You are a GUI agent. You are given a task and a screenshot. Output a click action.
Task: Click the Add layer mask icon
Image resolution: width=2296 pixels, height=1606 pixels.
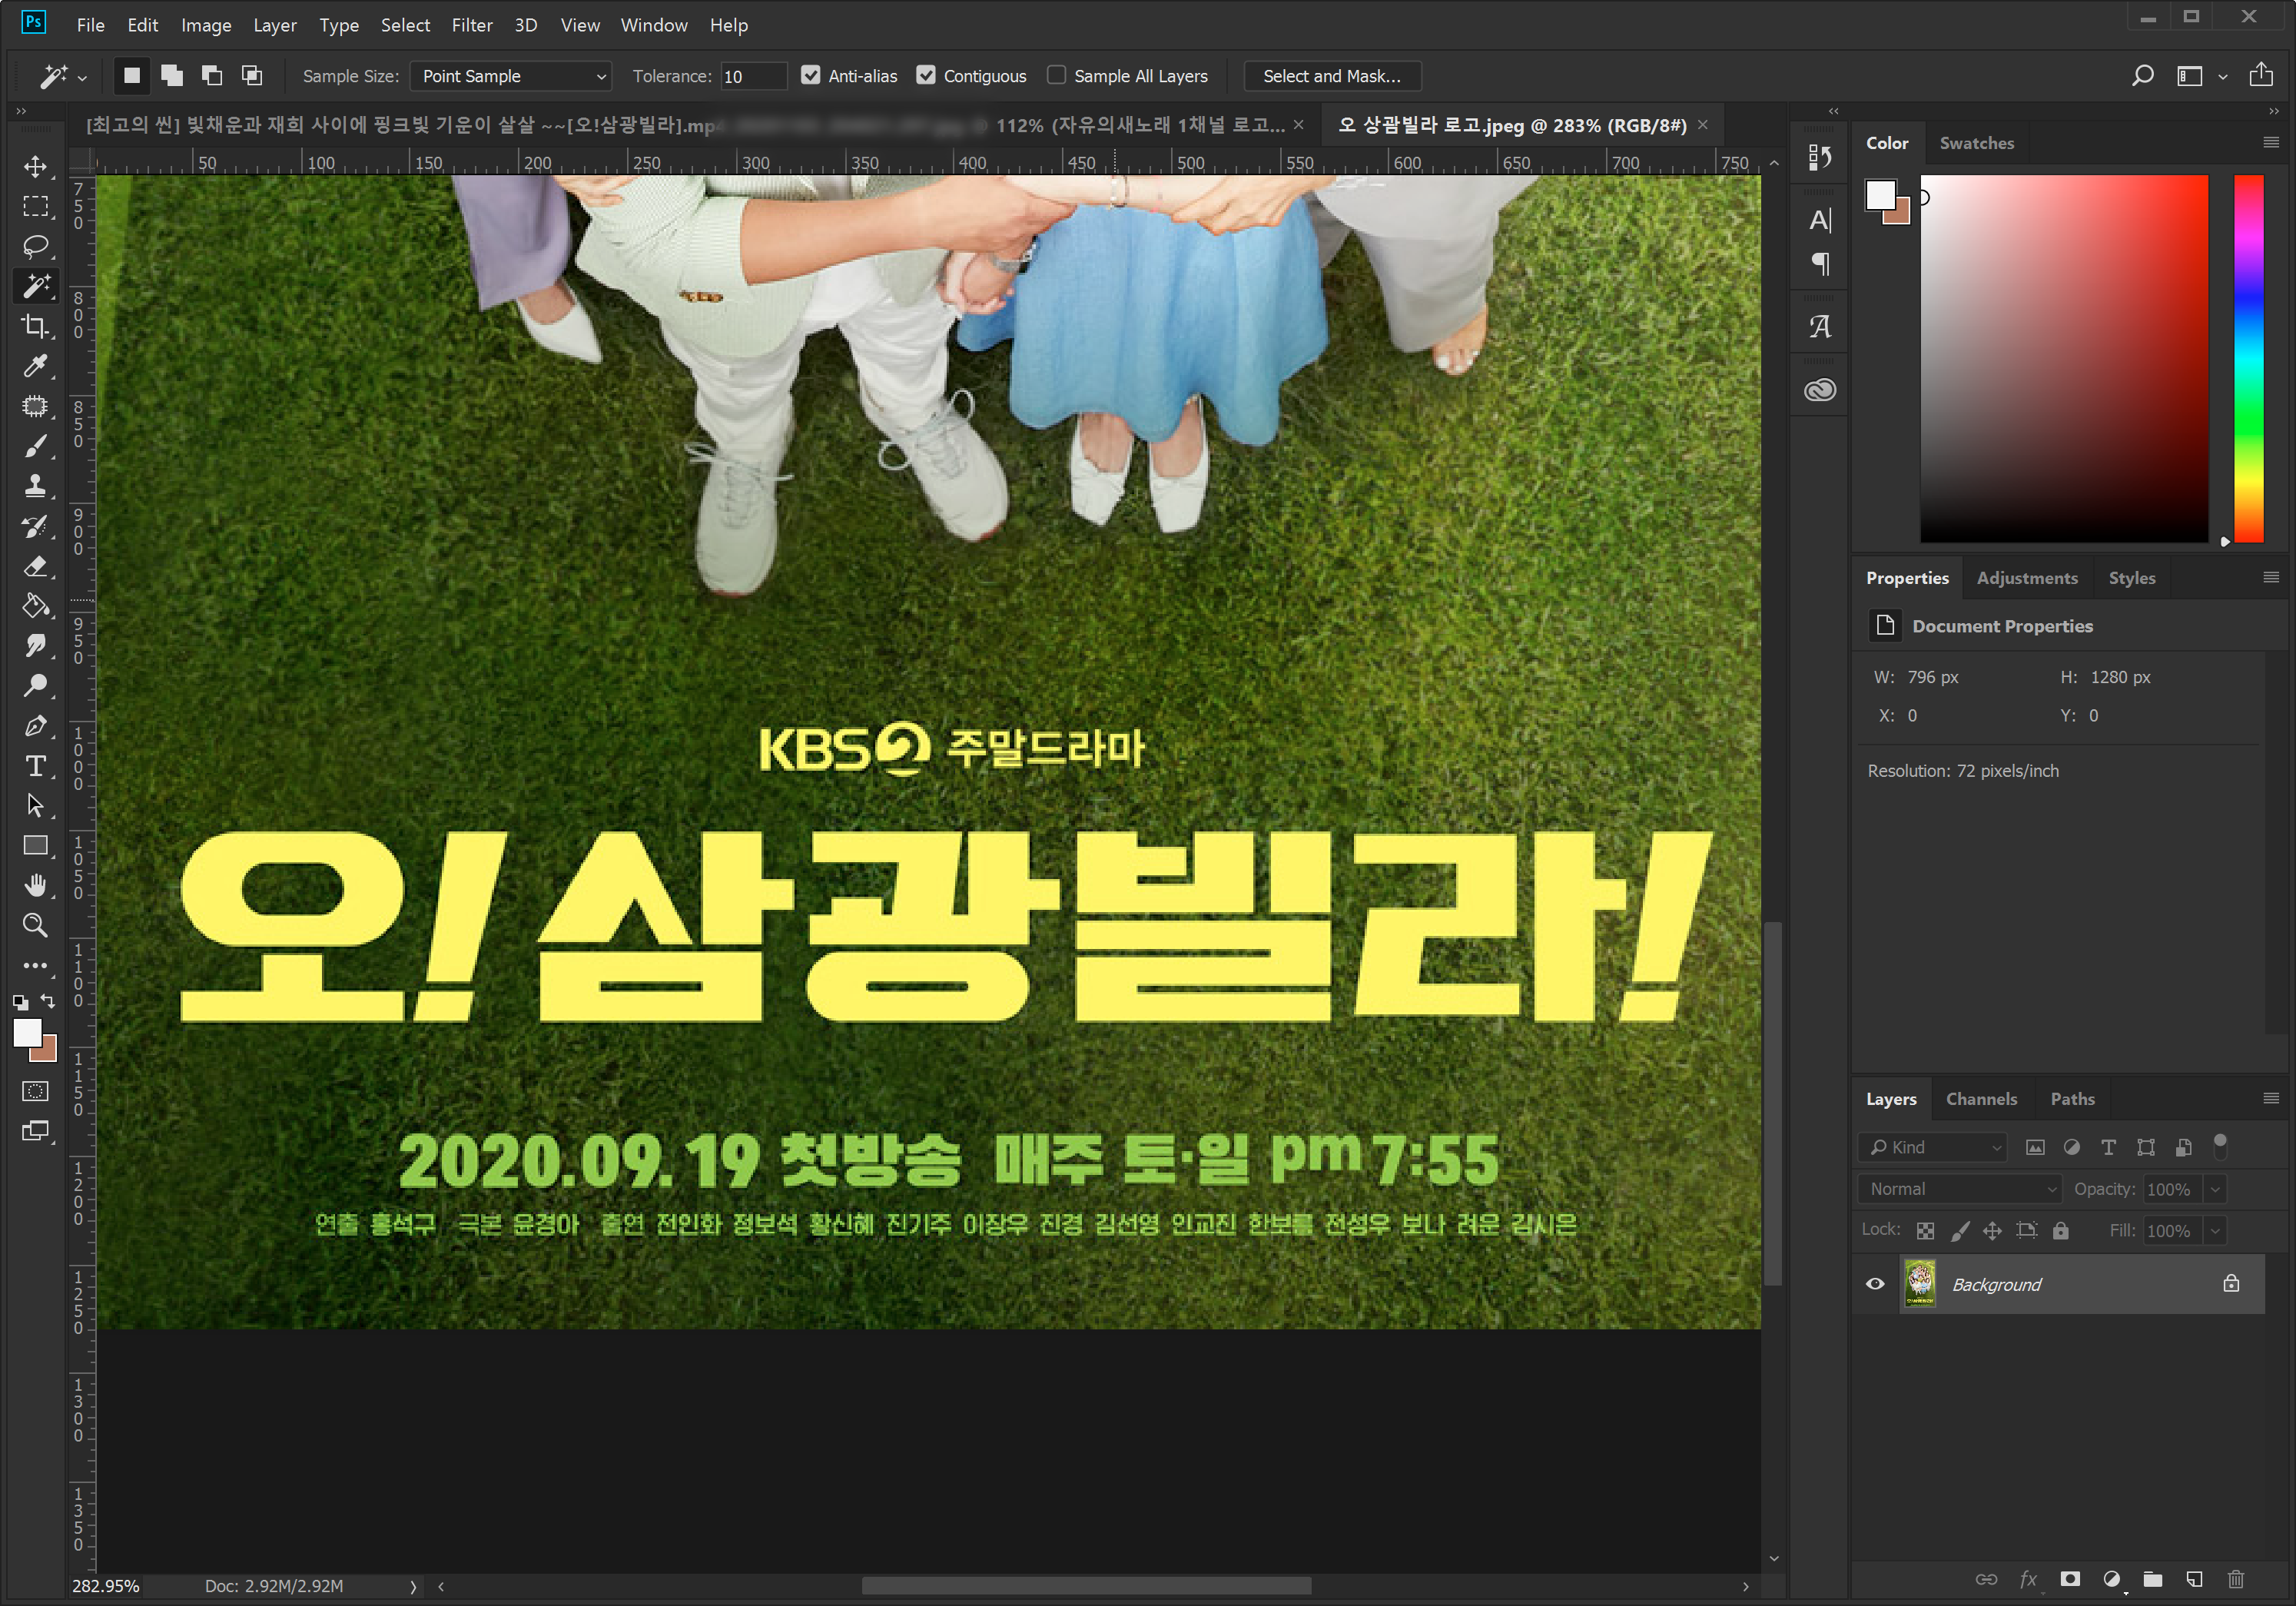2070,1579
